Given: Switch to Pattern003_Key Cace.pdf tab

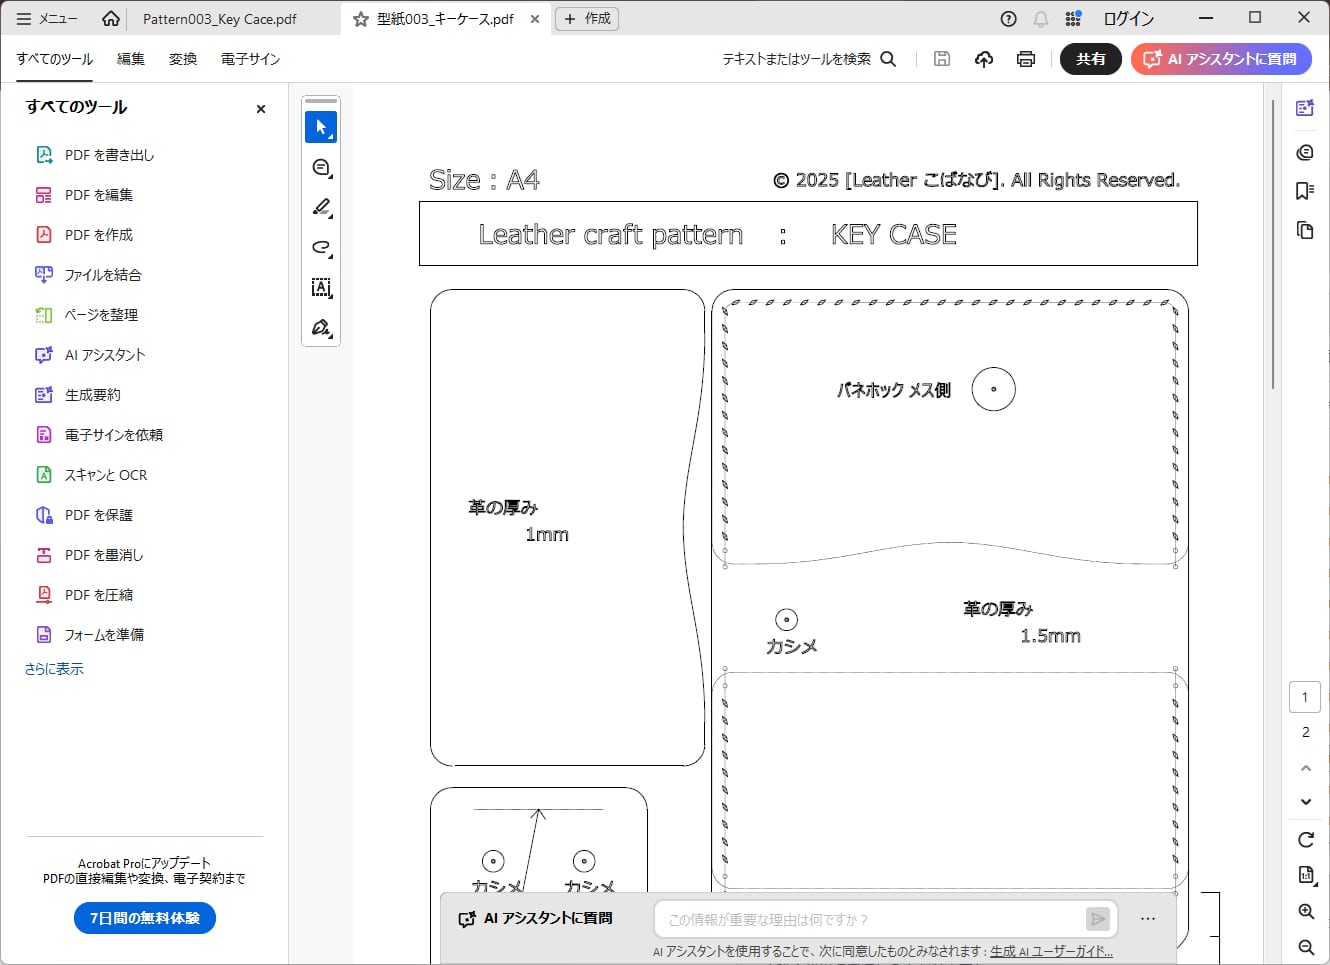Looking at the screenshot, I should click(x=220, y=19).
